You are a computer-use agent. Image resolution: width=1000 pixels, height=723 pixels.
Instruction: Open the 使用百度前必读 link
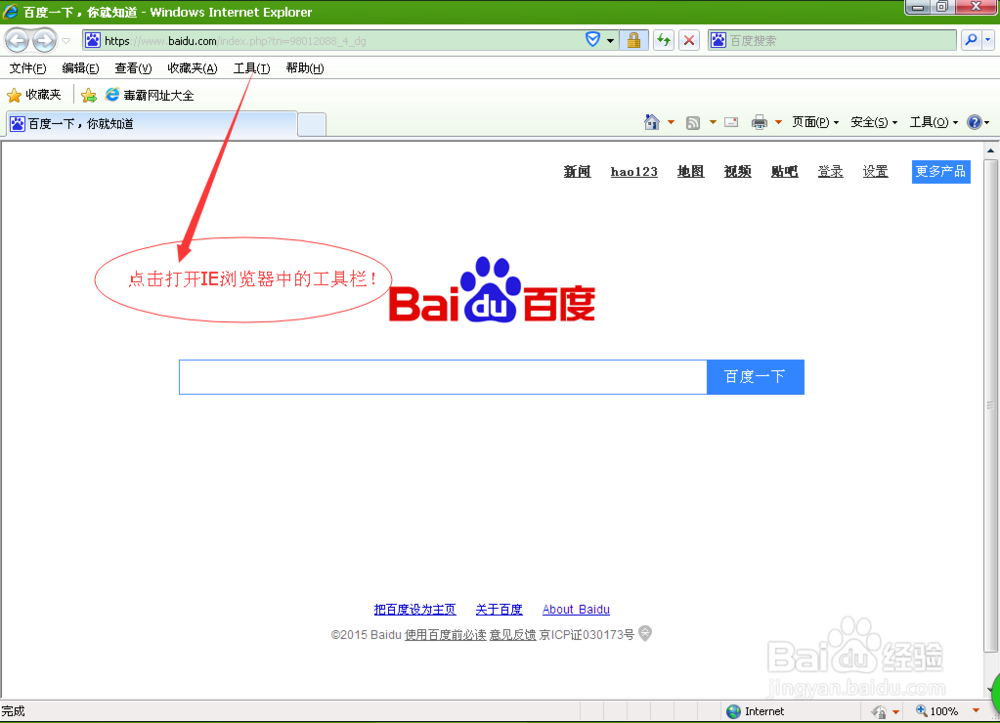click(445, 635)
